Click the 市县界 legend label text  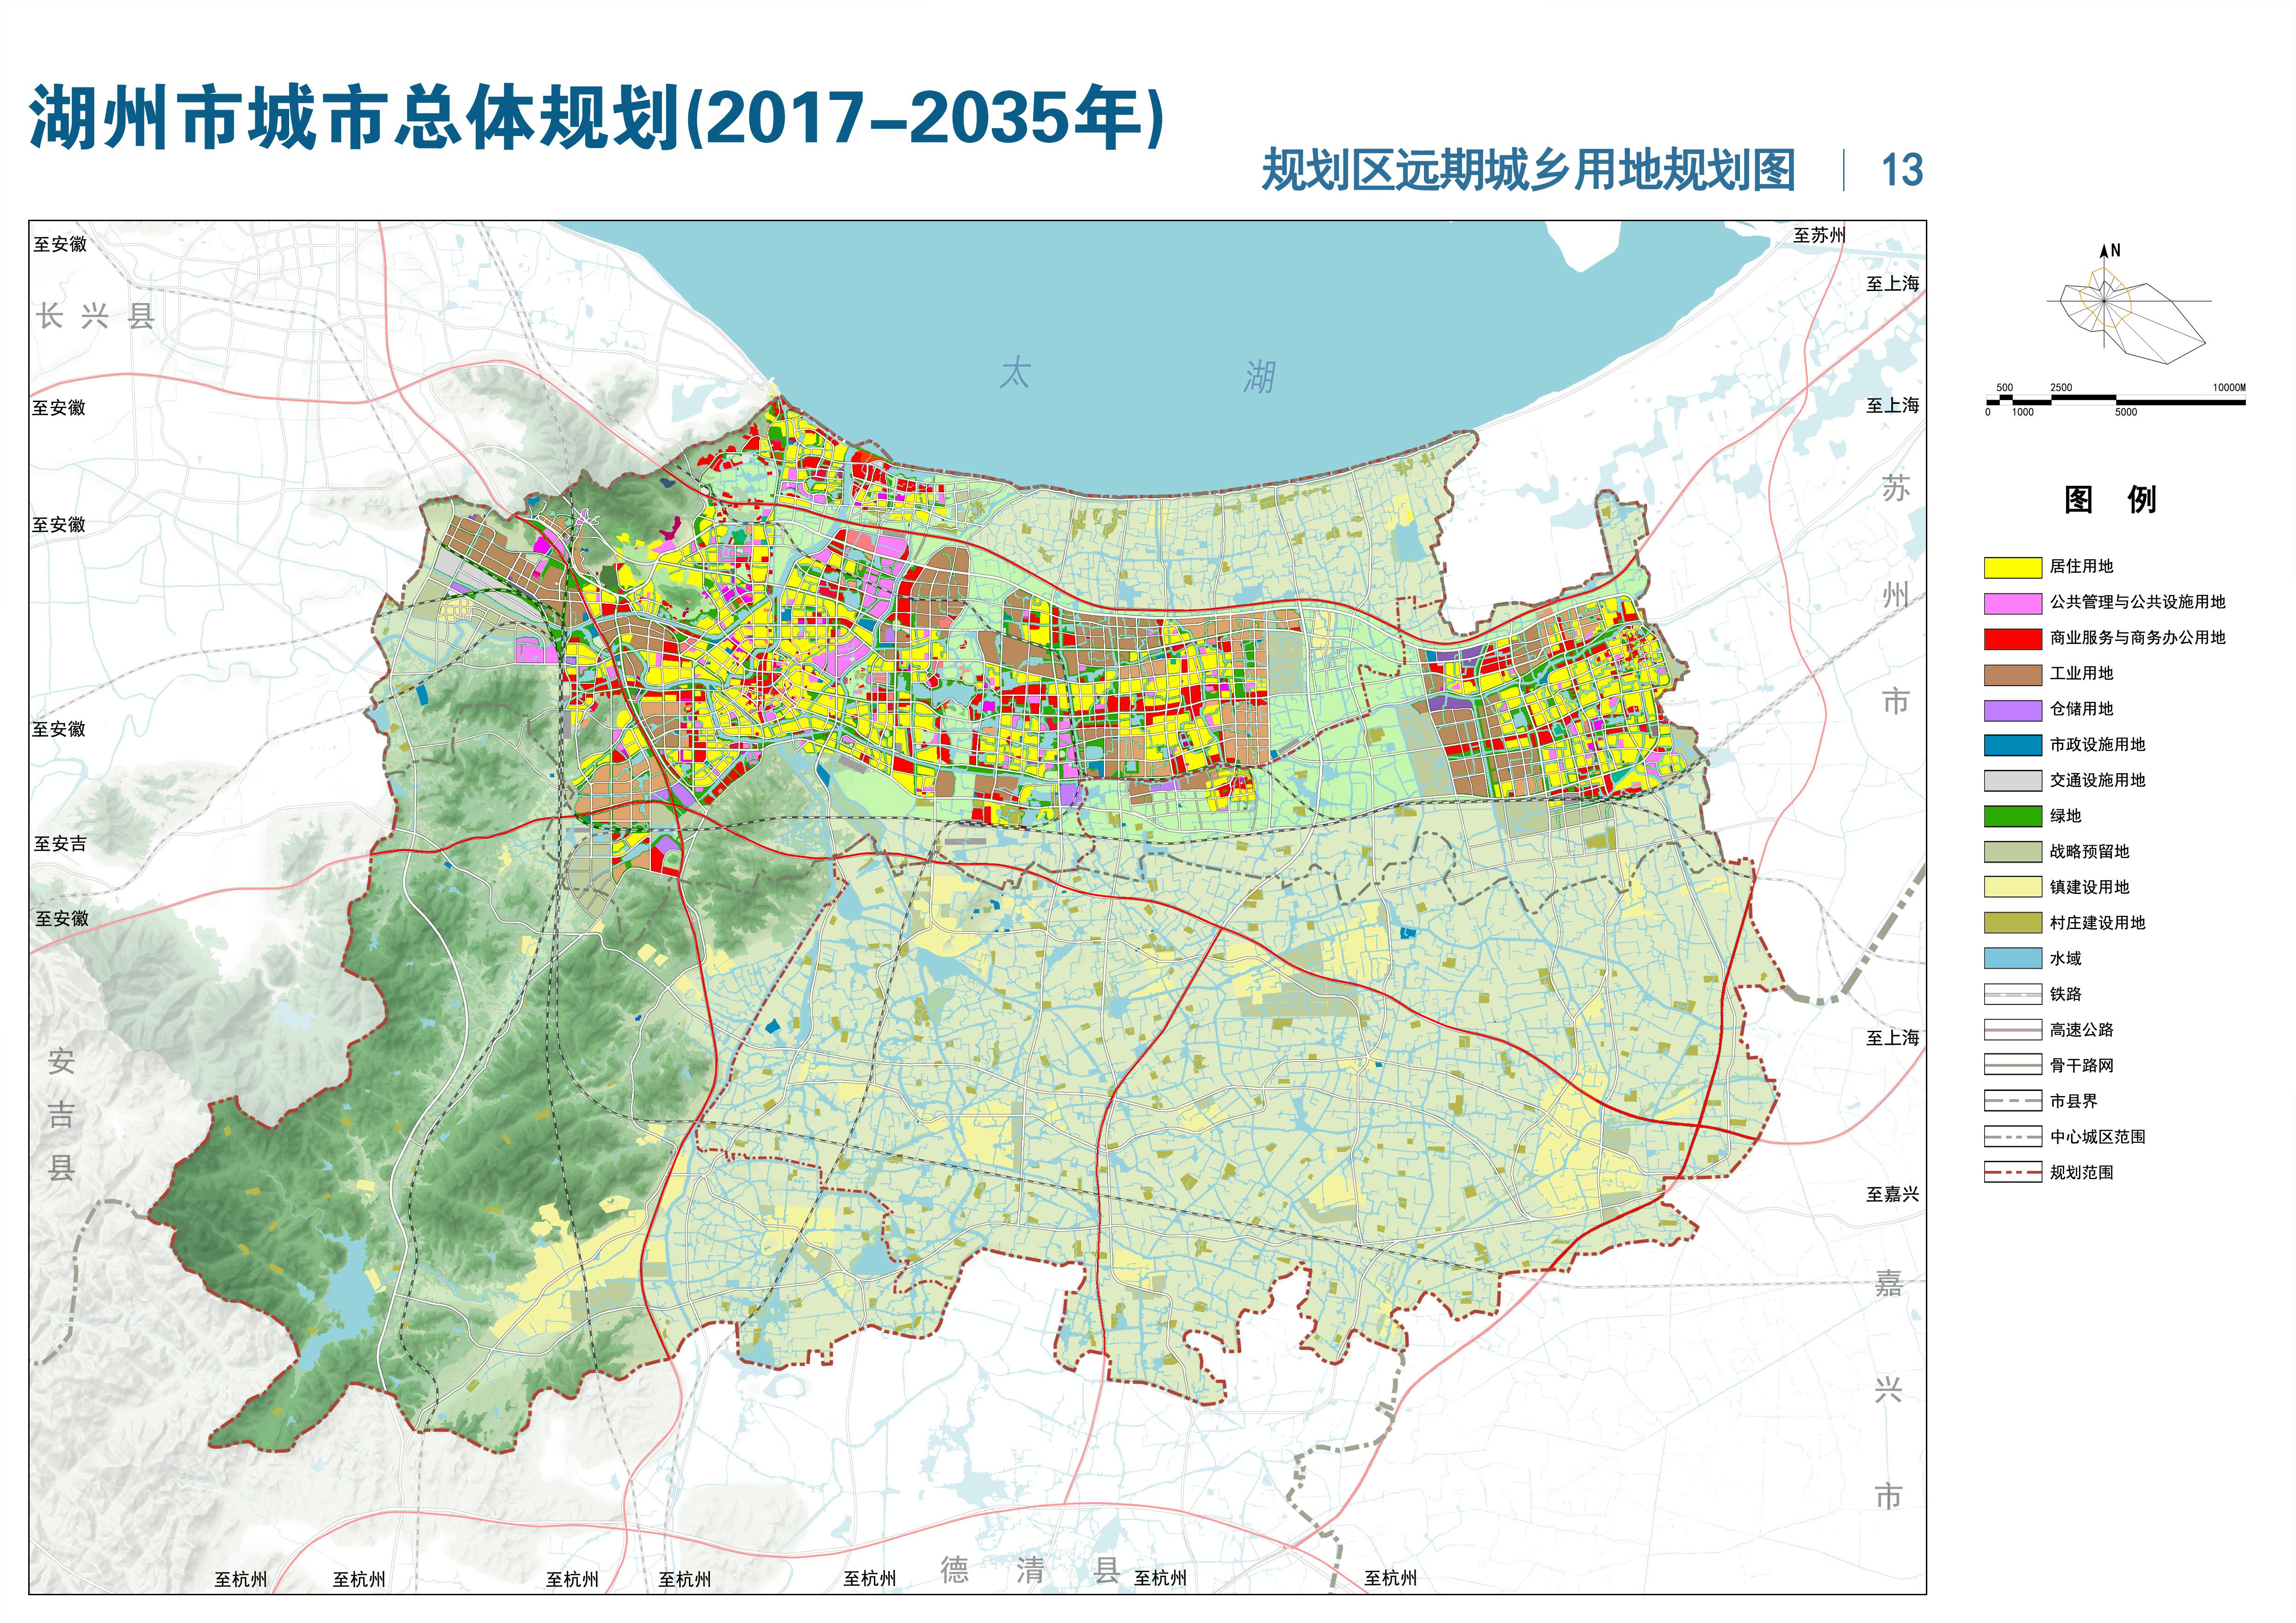[x=2073, y=1101]
